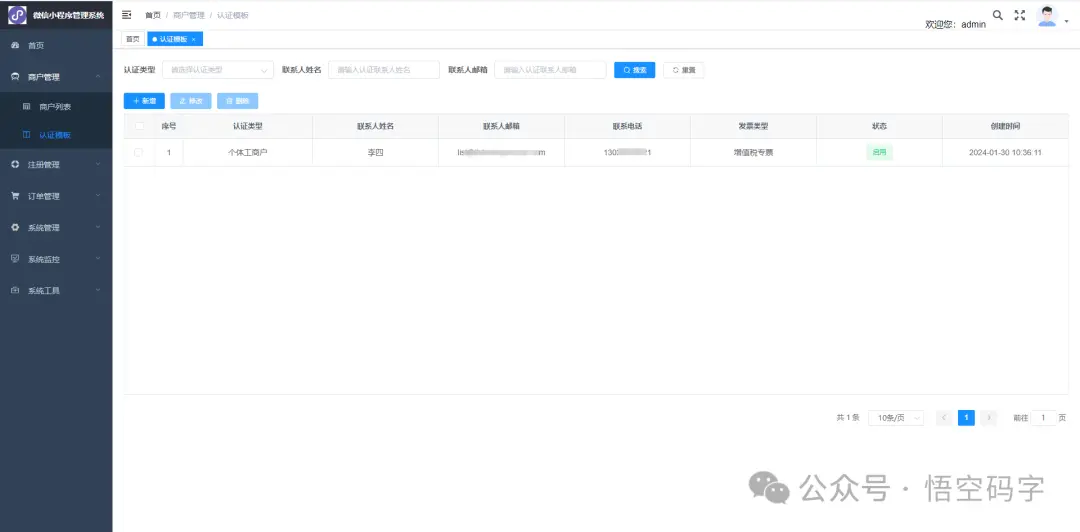Click the 系统管理 gear icon
The width and height of the screenshot is (1080, 532).
[15, 227]
